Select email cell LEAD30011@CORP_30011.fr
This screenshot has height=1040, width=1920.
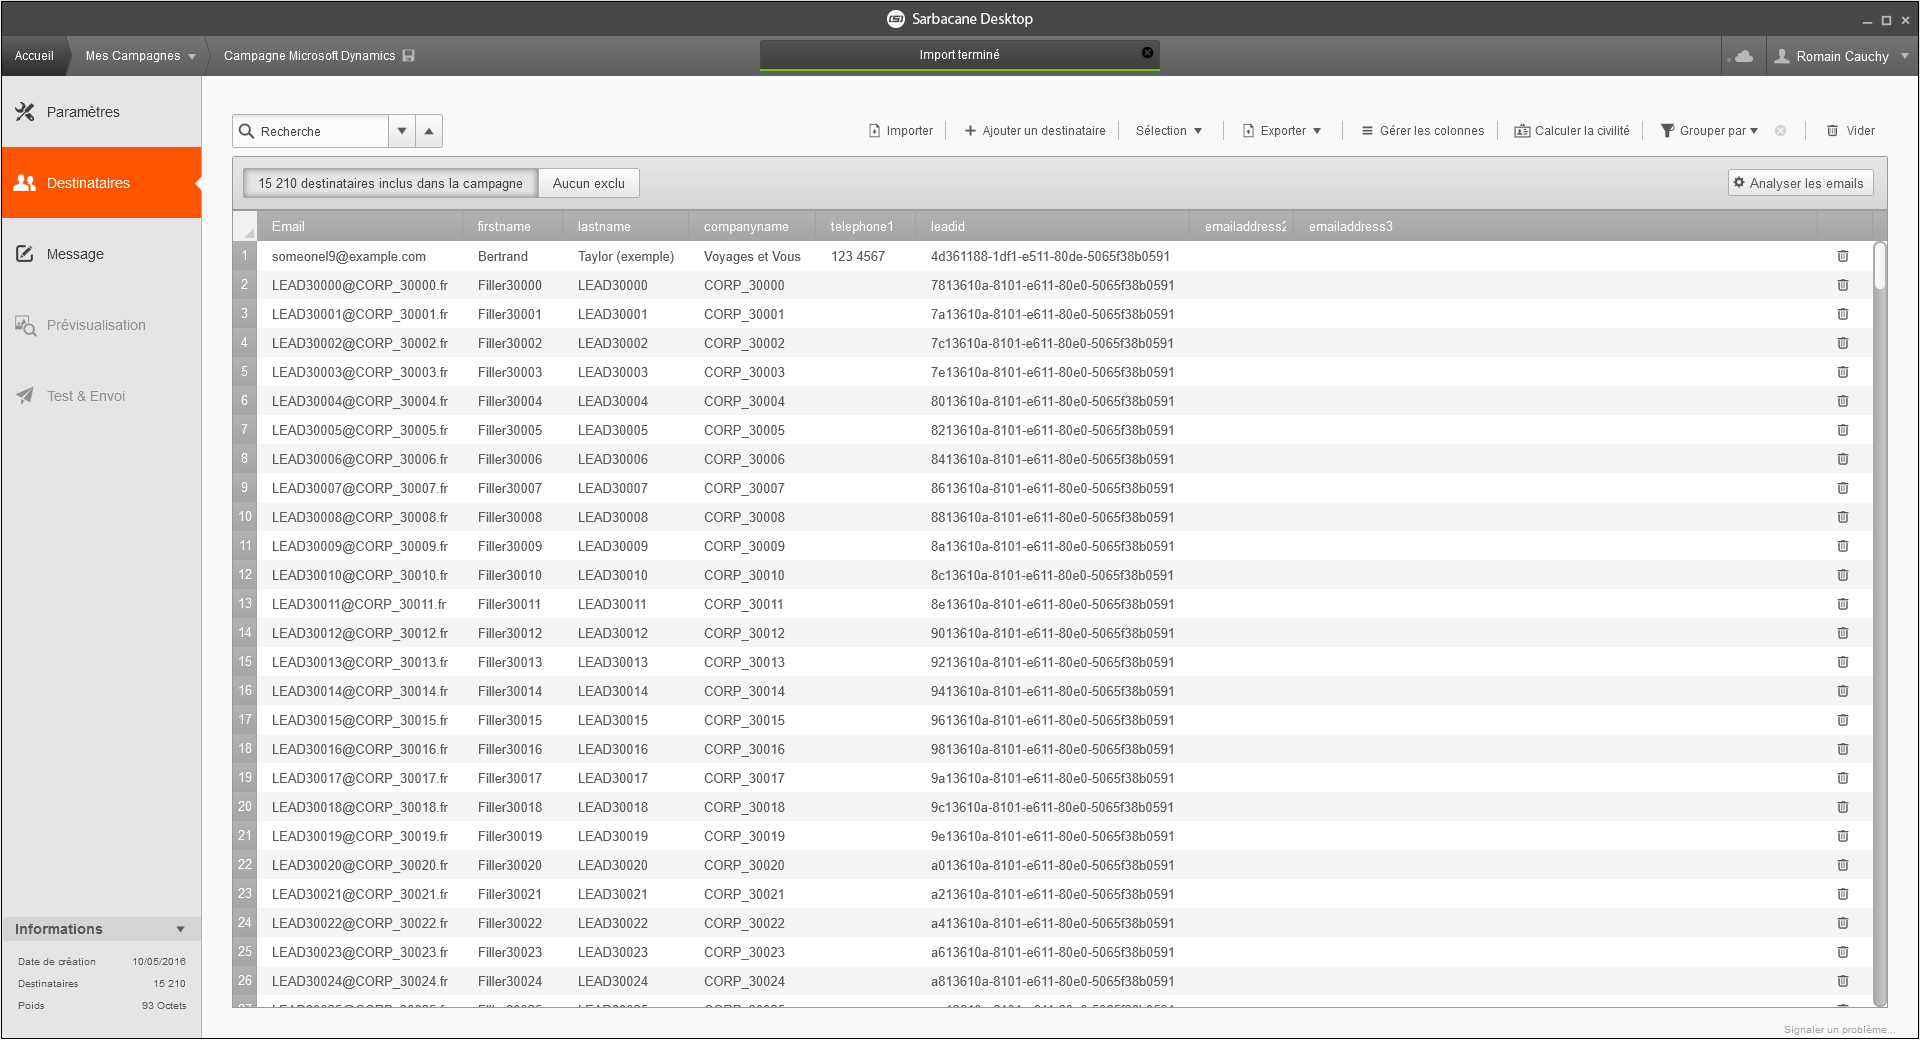tap(359, 604)
